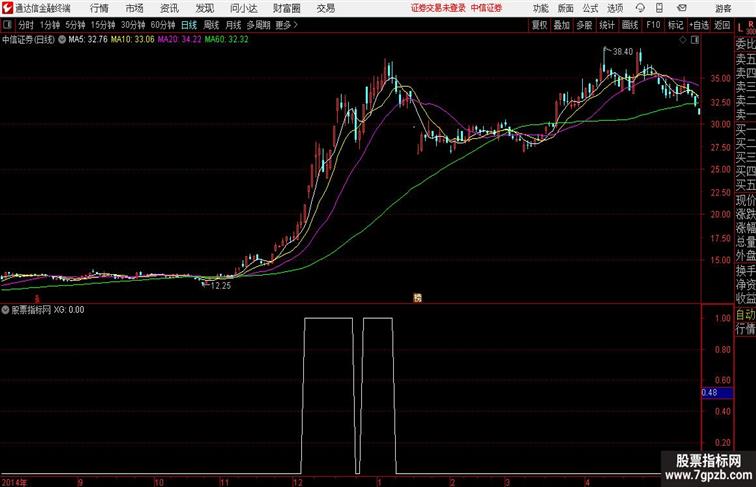
Task: Toggle the panel layout icon at chart top-right
Action: tap(694, 40)
